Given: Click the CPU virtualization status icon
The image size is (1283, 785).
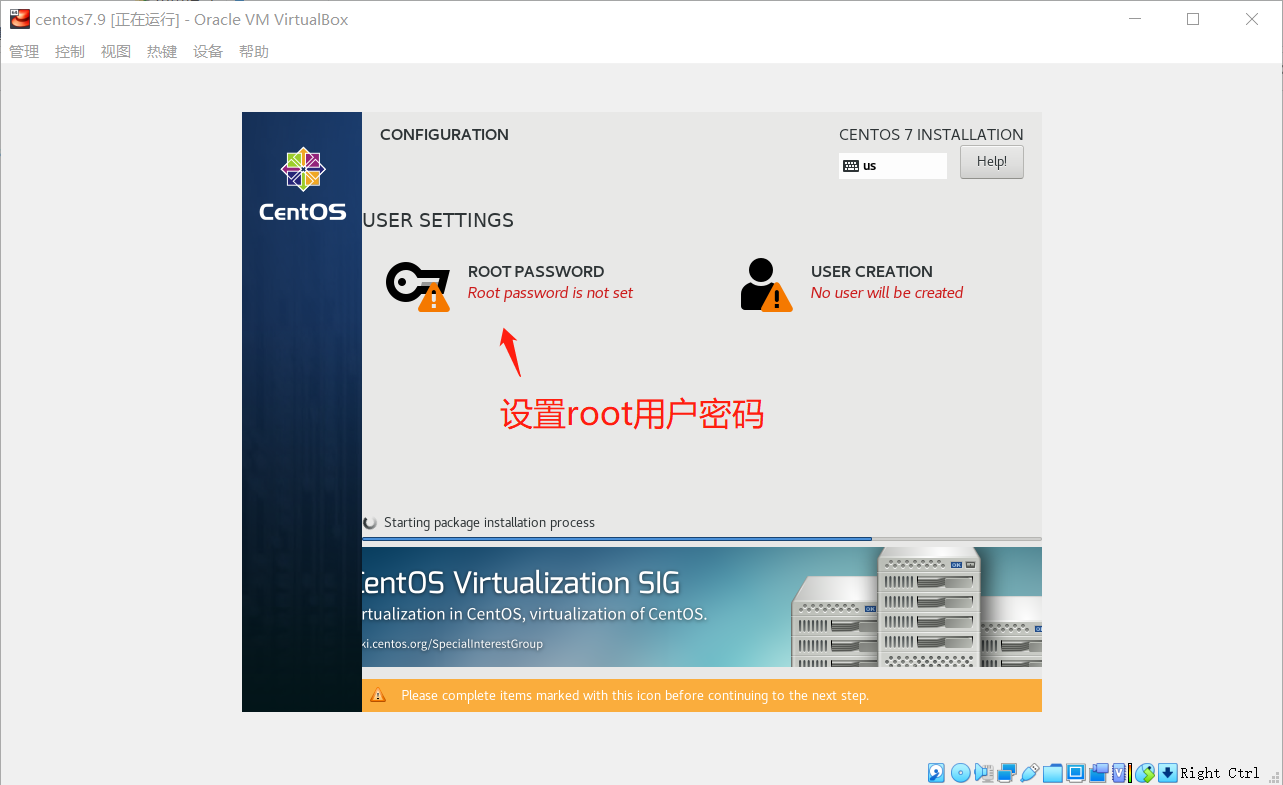Looking at the screenshot, I should [1121, 773].
